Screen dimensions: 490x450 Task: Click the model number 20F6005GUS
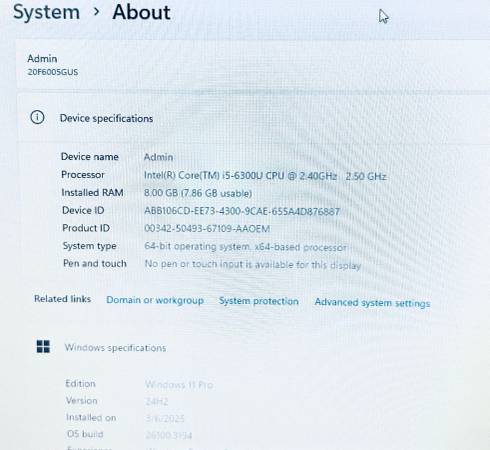(x=53, y=72)
